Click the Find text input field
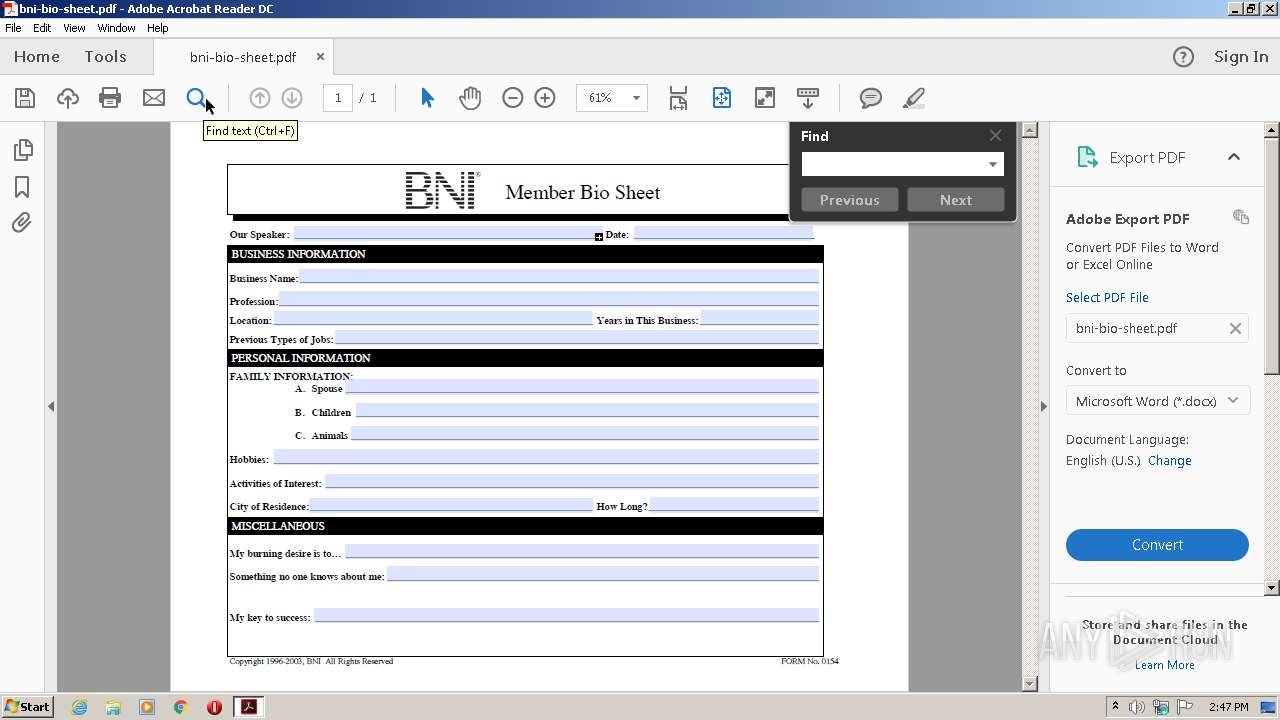 (893, 165)
